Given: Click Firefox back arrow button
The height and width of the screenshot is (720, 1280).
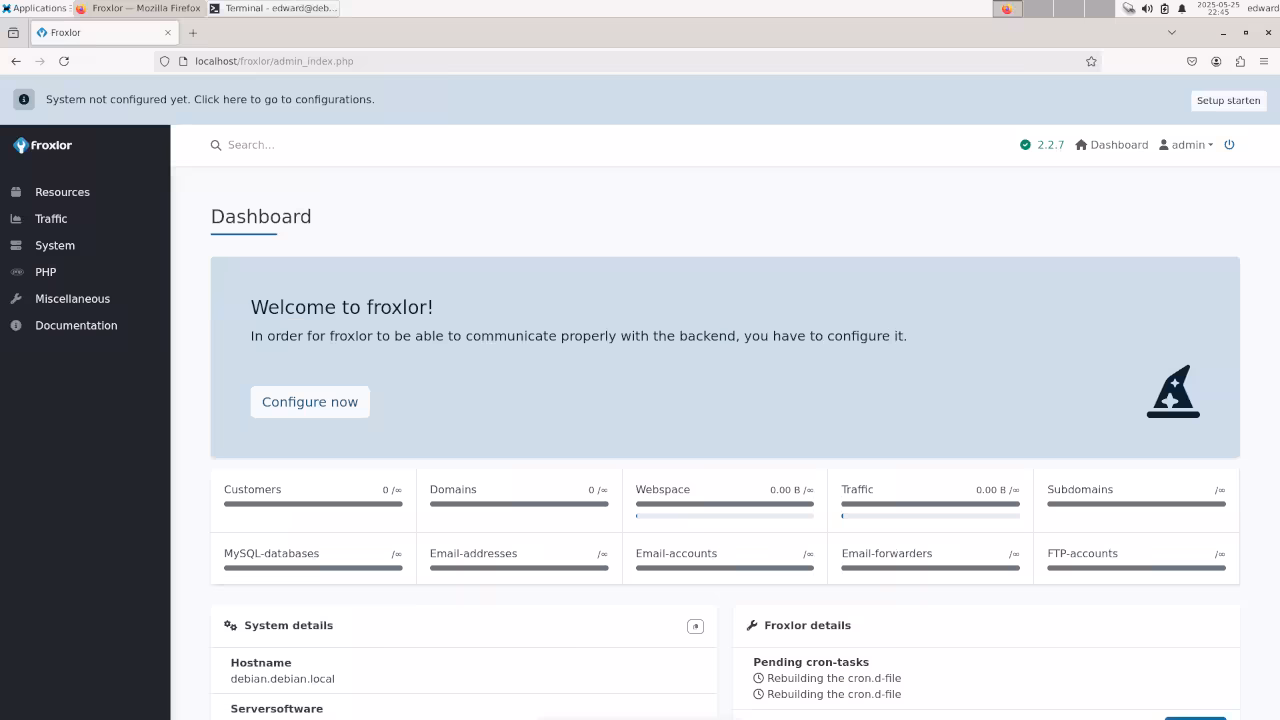Looking at the screenshot, I should [16, 61].
